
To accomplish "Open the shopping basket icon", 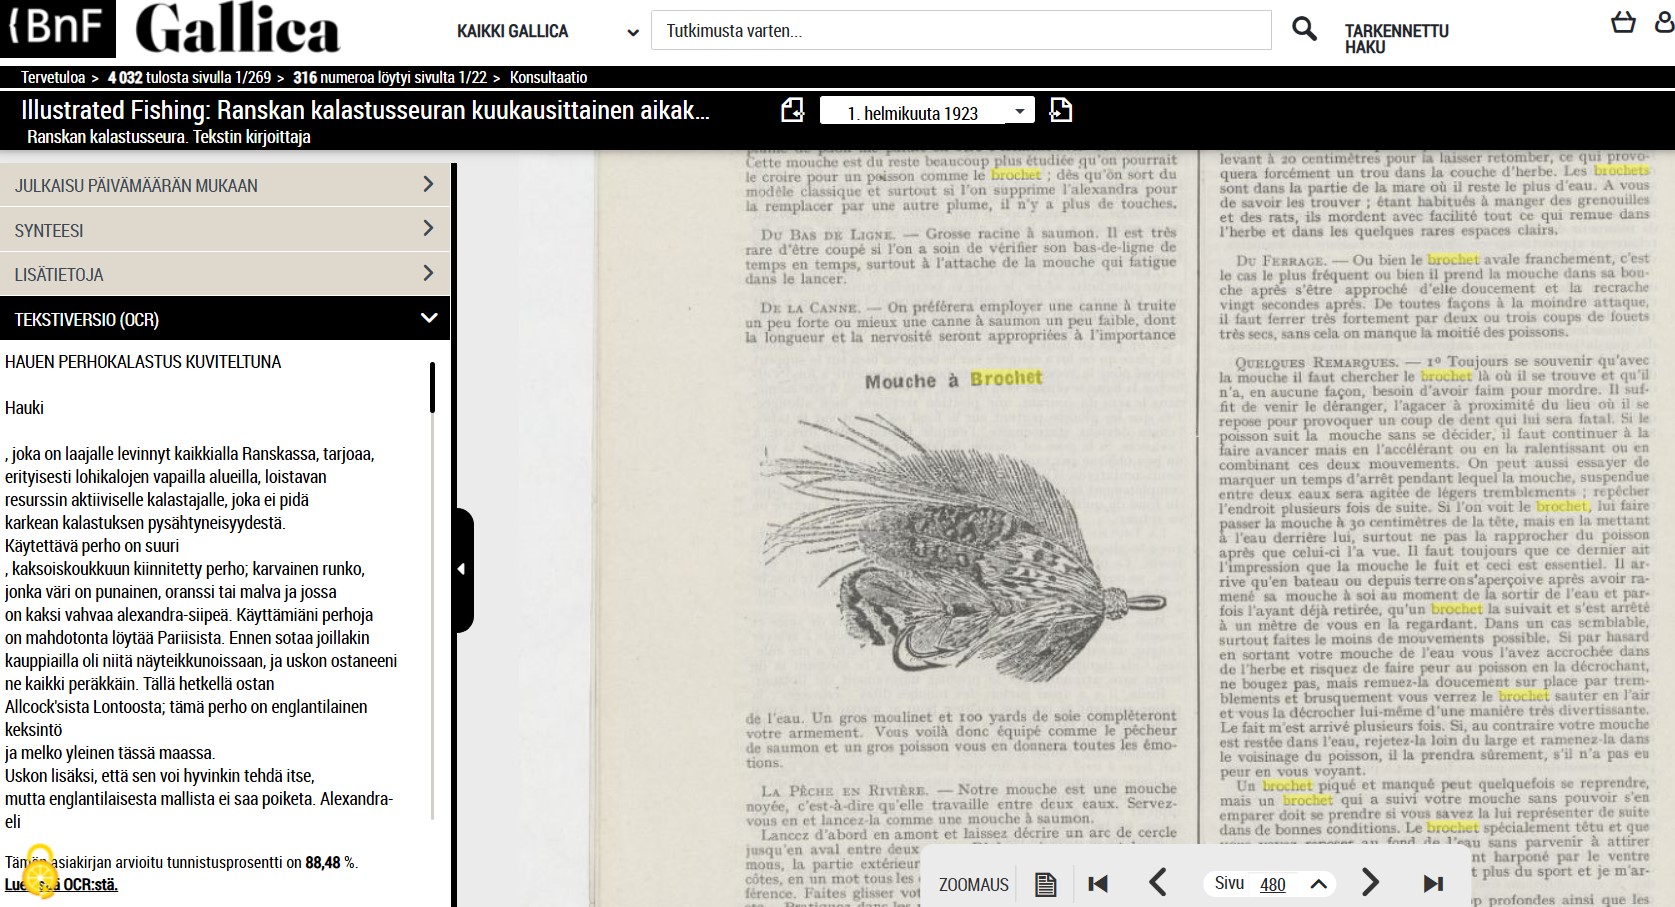I will 1623,22.
